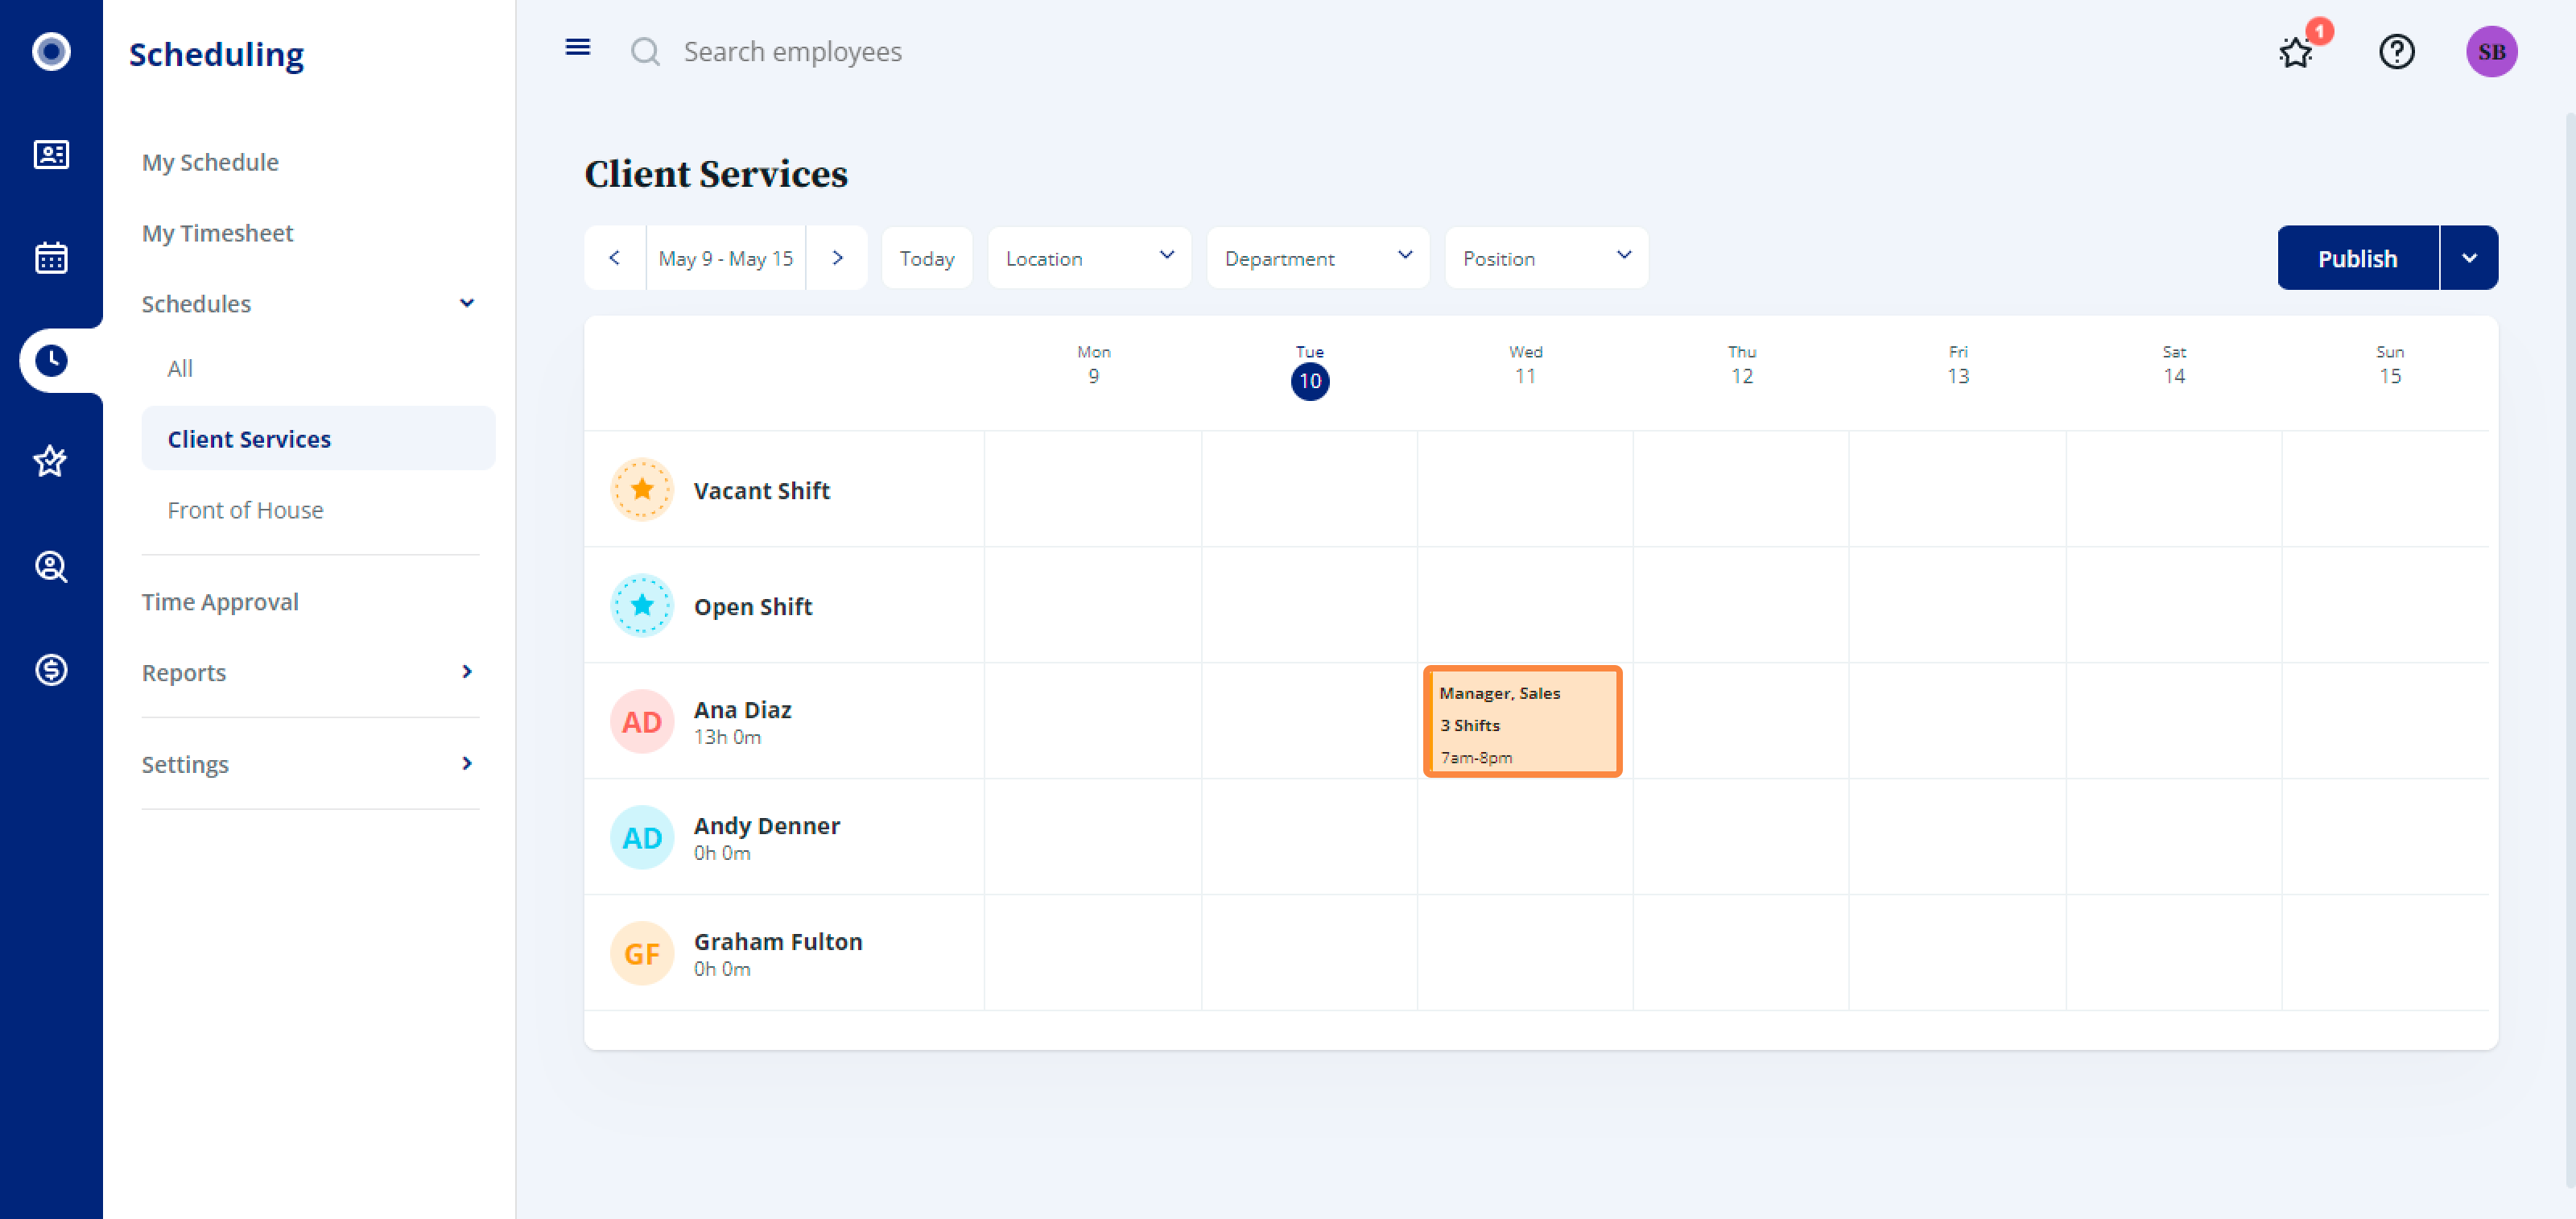Click the Vacant Shift row label

coord(761,490)
